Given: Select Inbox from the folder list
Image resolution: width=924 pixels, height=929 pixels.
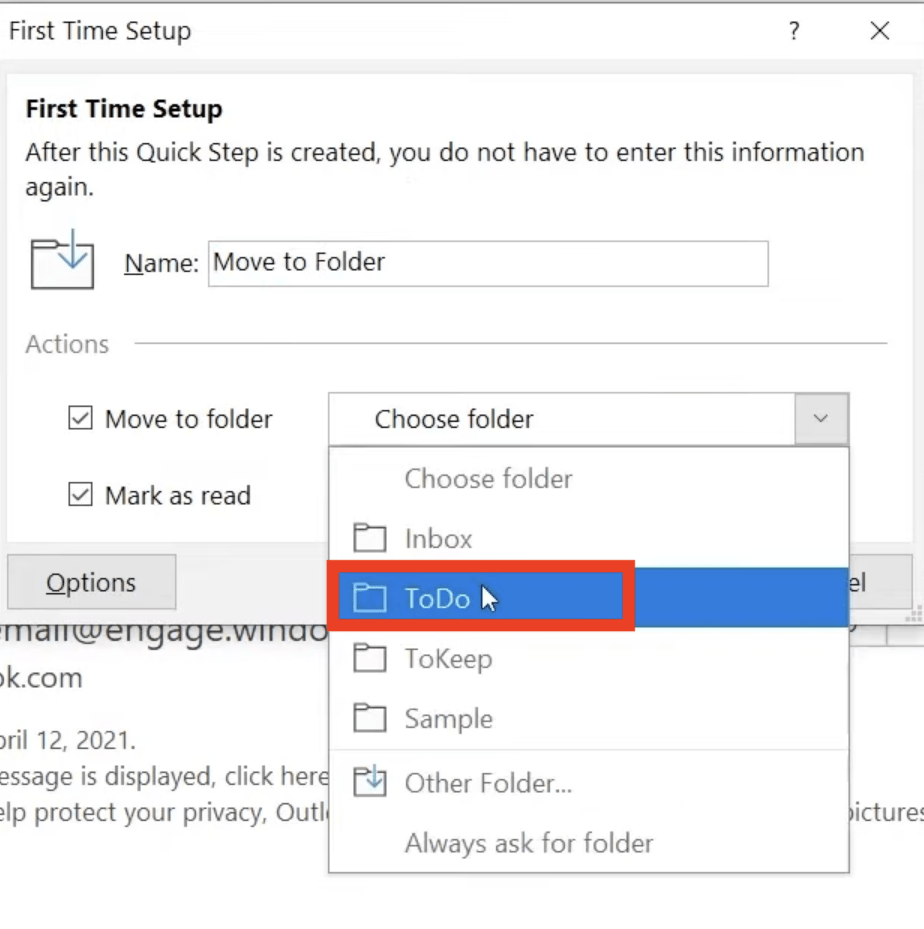Looking at the screenshot, I should point(589,538).
